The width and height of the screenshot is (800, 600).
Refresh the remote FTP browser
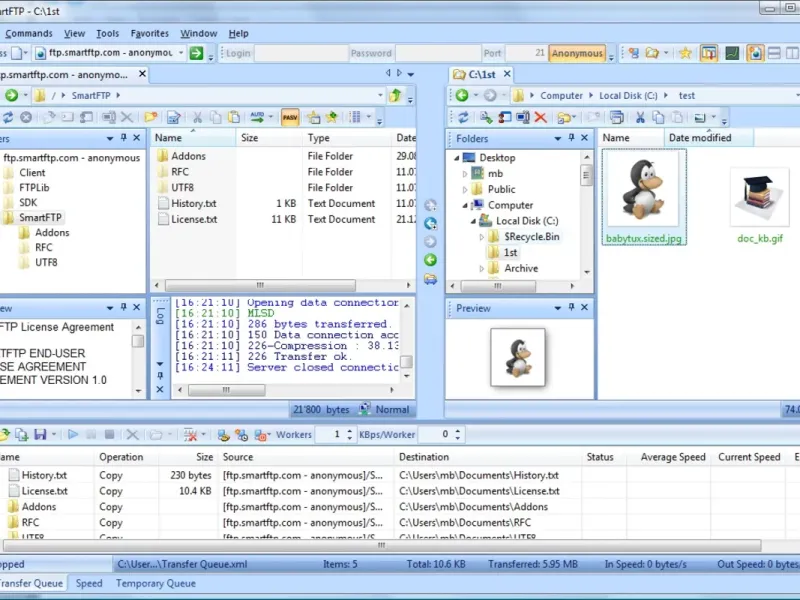click(x=8, y=117)
